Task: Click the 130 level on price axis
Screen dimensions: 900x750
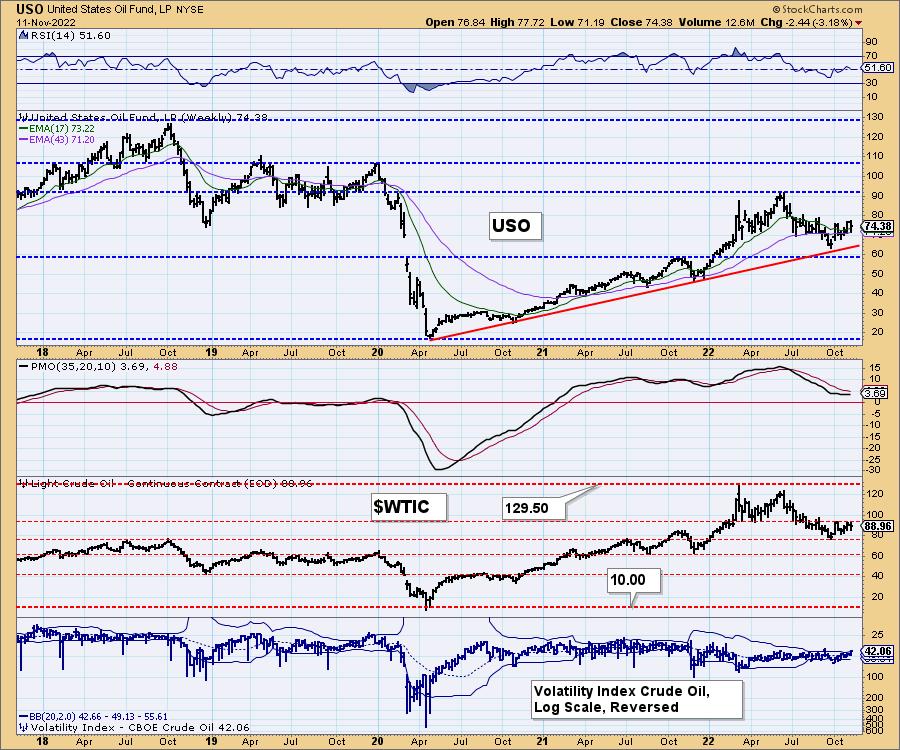Action: pos(875,117)
